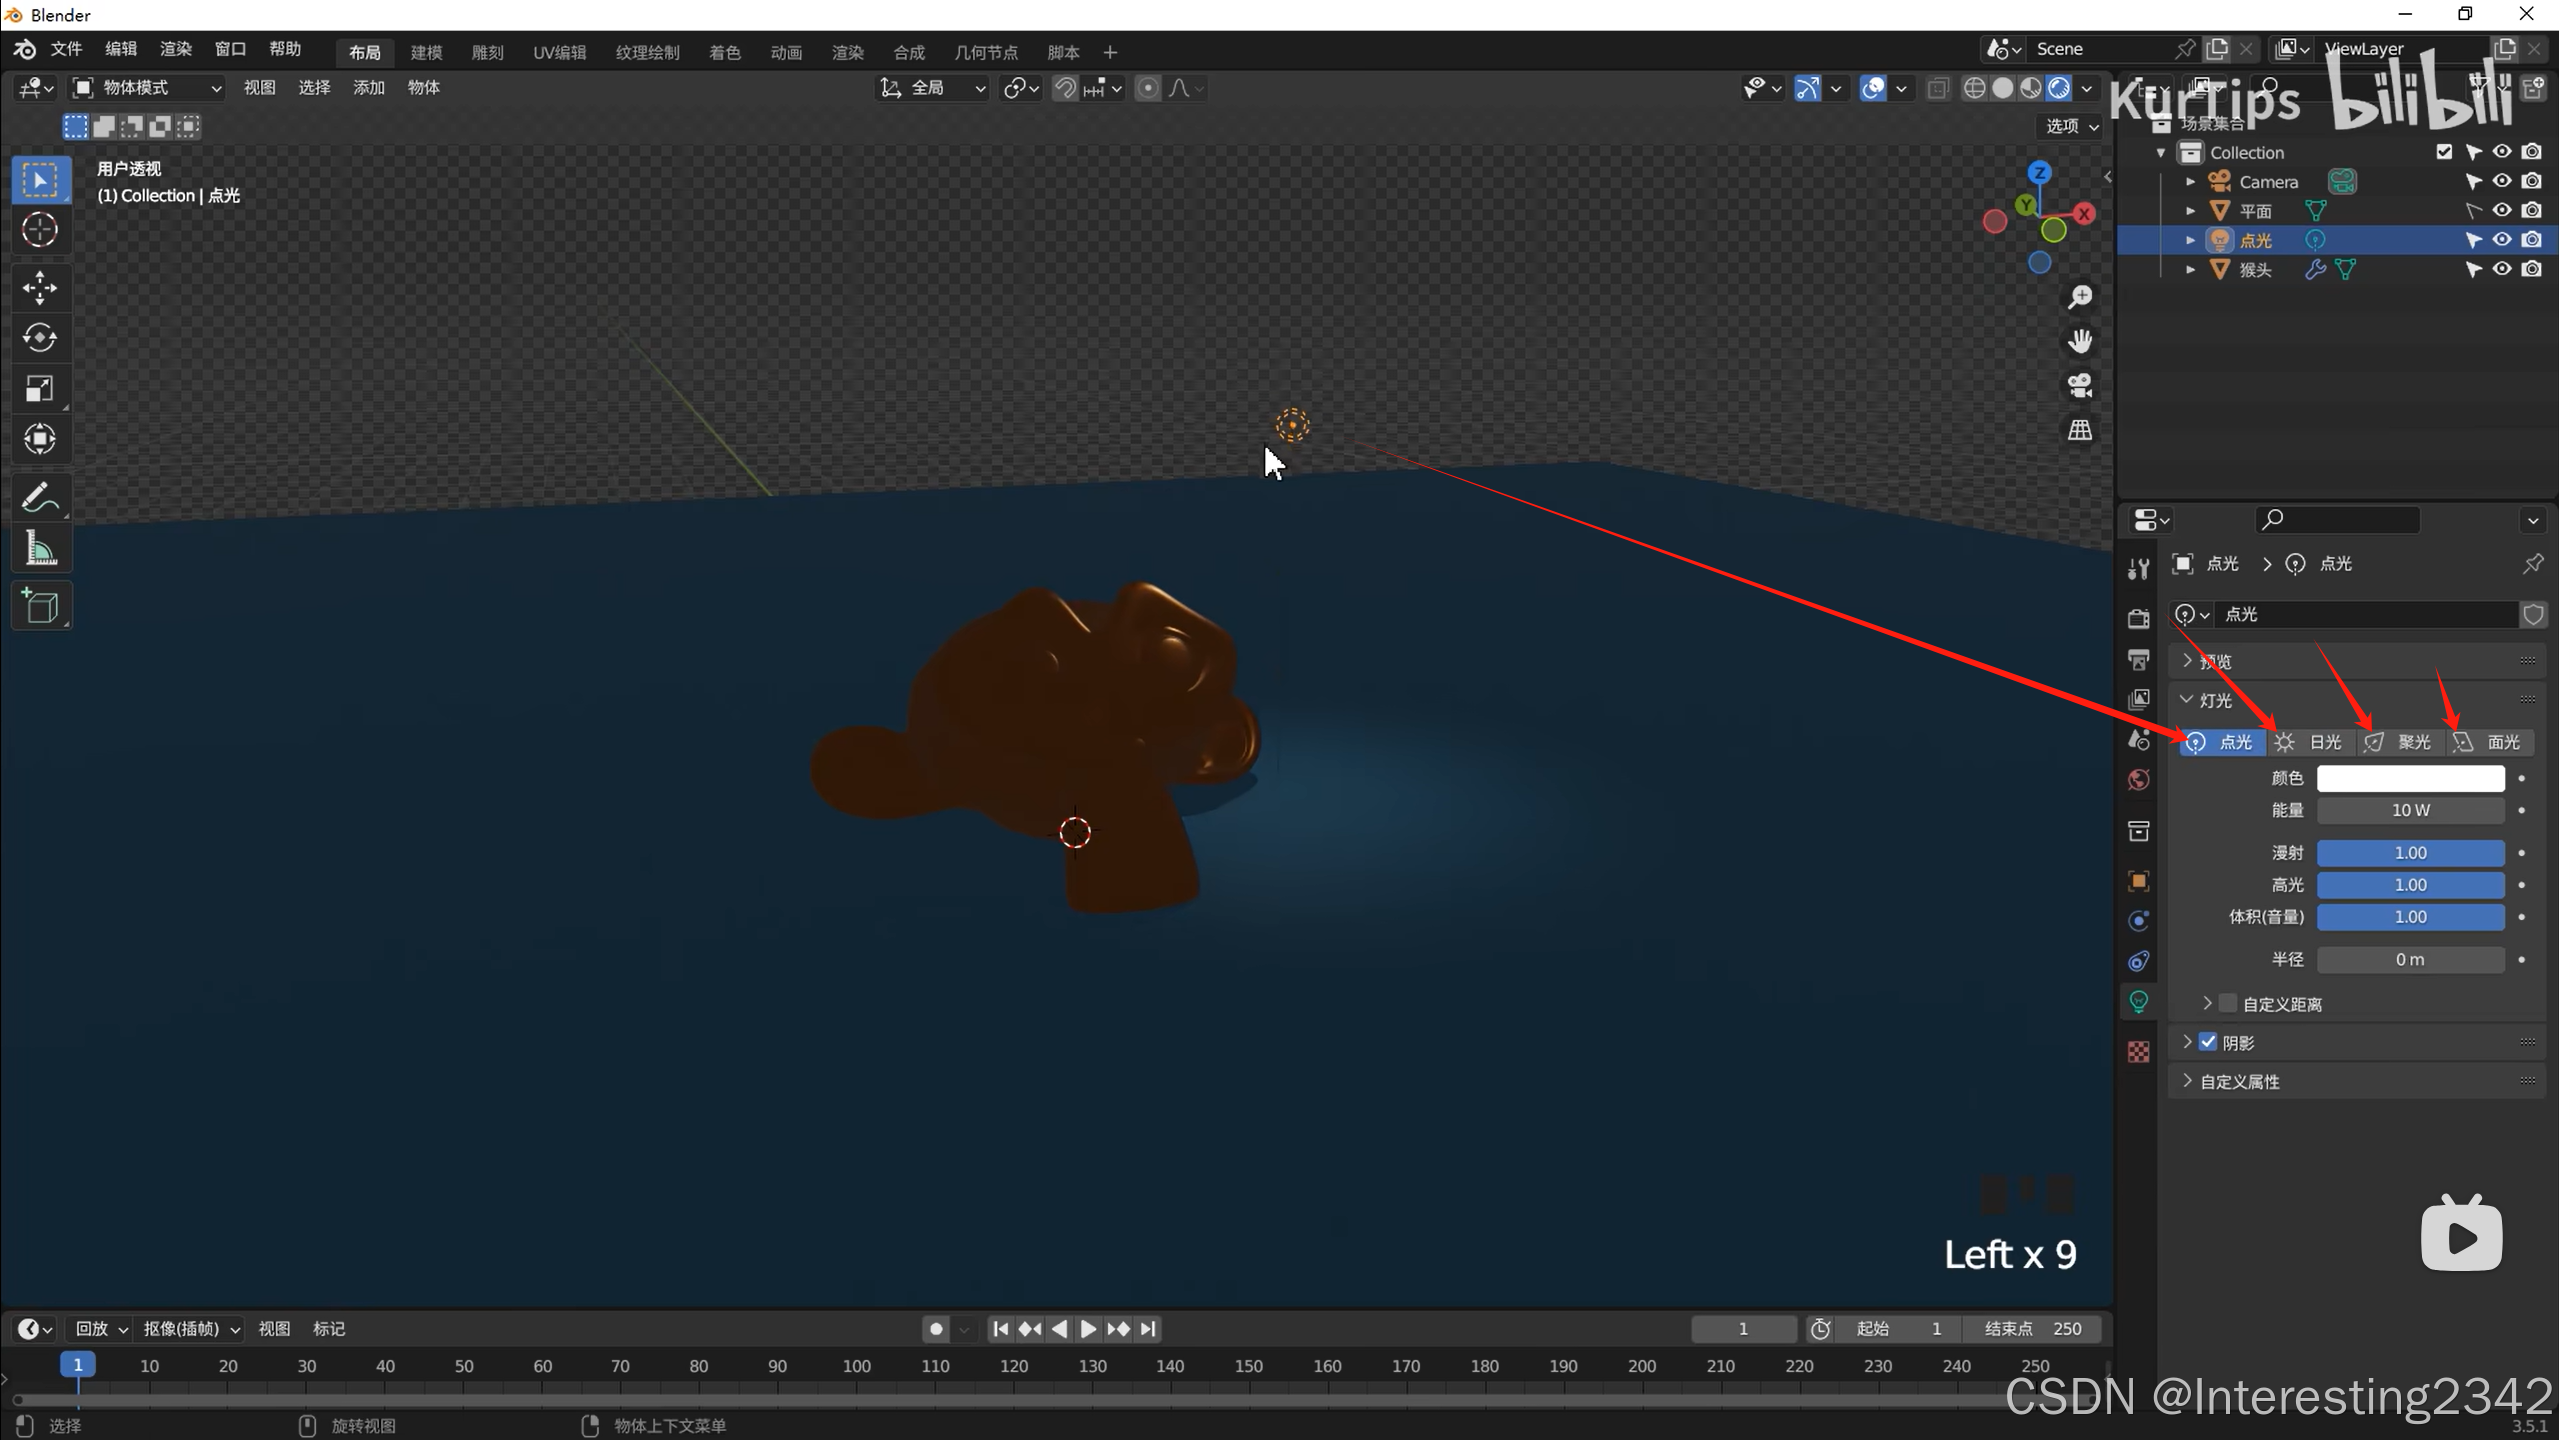The height and width of the screenshot is (1440, 2559).
Task: Open the Object Mode dropdown
Action: click(148, 88)
